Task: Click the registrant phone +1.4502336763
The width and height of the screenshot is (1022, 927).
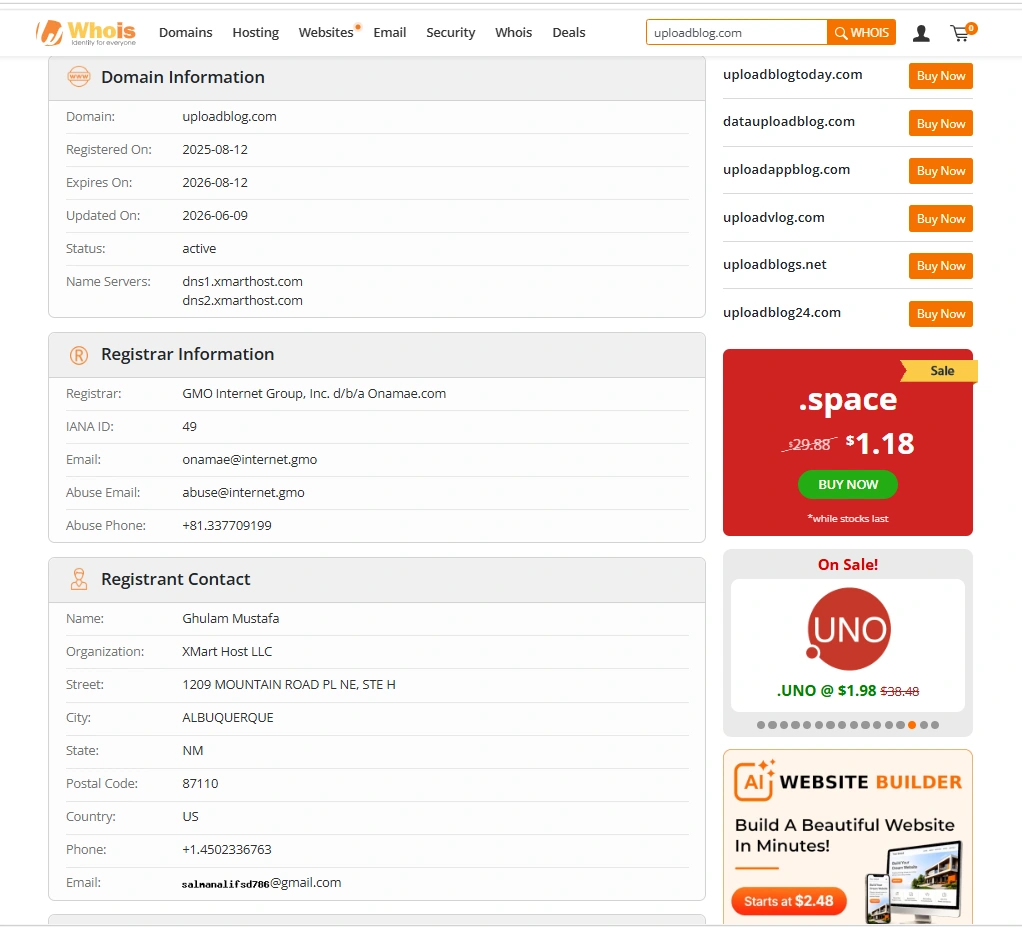Action: 227,849
